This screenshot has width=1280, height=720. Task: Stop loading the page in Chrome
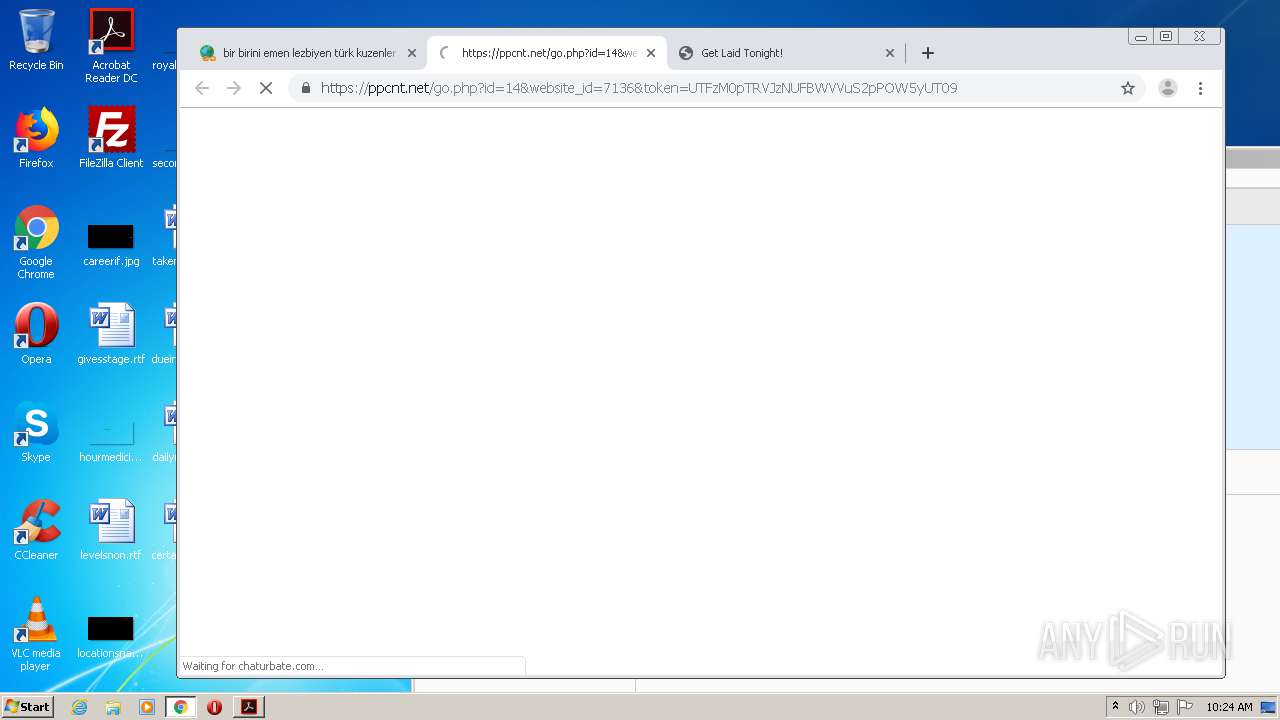[266, 88]
